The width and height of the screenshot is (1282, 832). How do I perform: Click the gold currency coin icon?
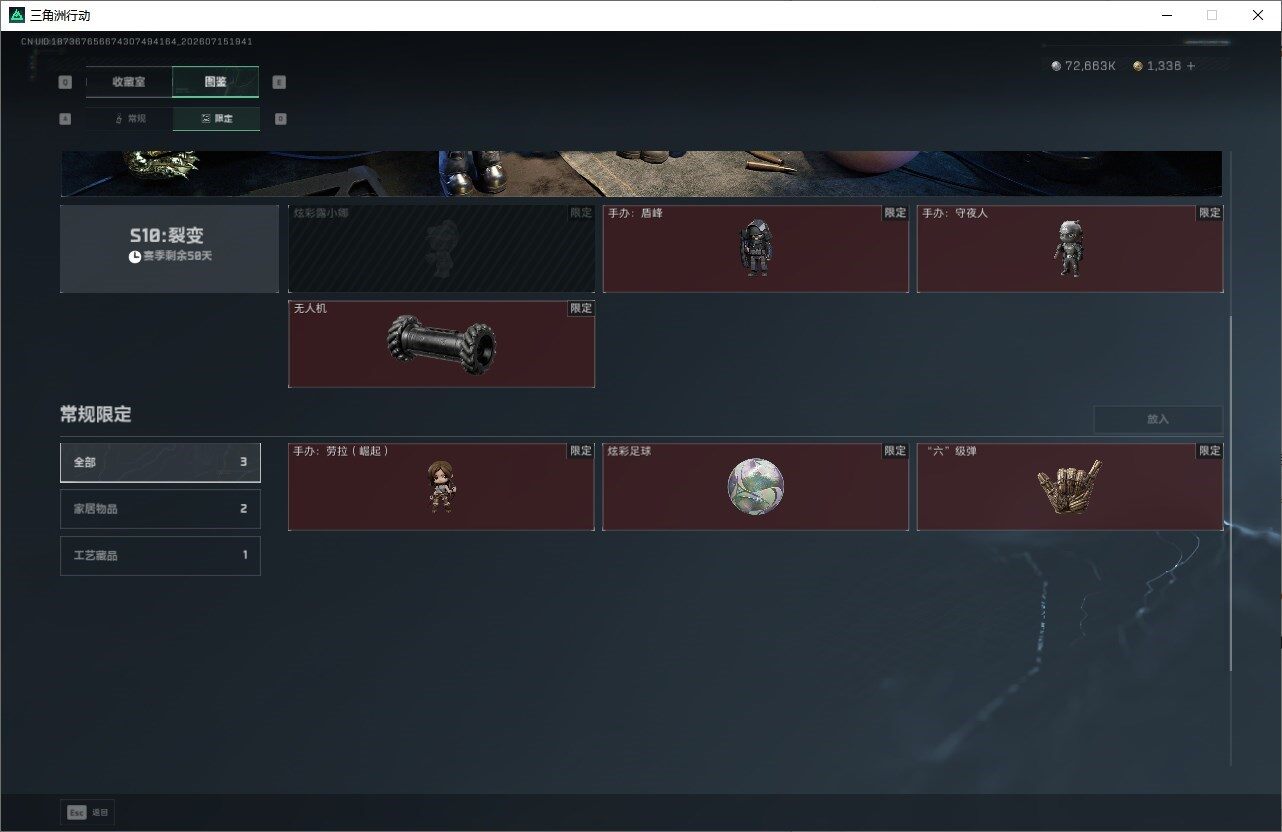coord(1138,66)
